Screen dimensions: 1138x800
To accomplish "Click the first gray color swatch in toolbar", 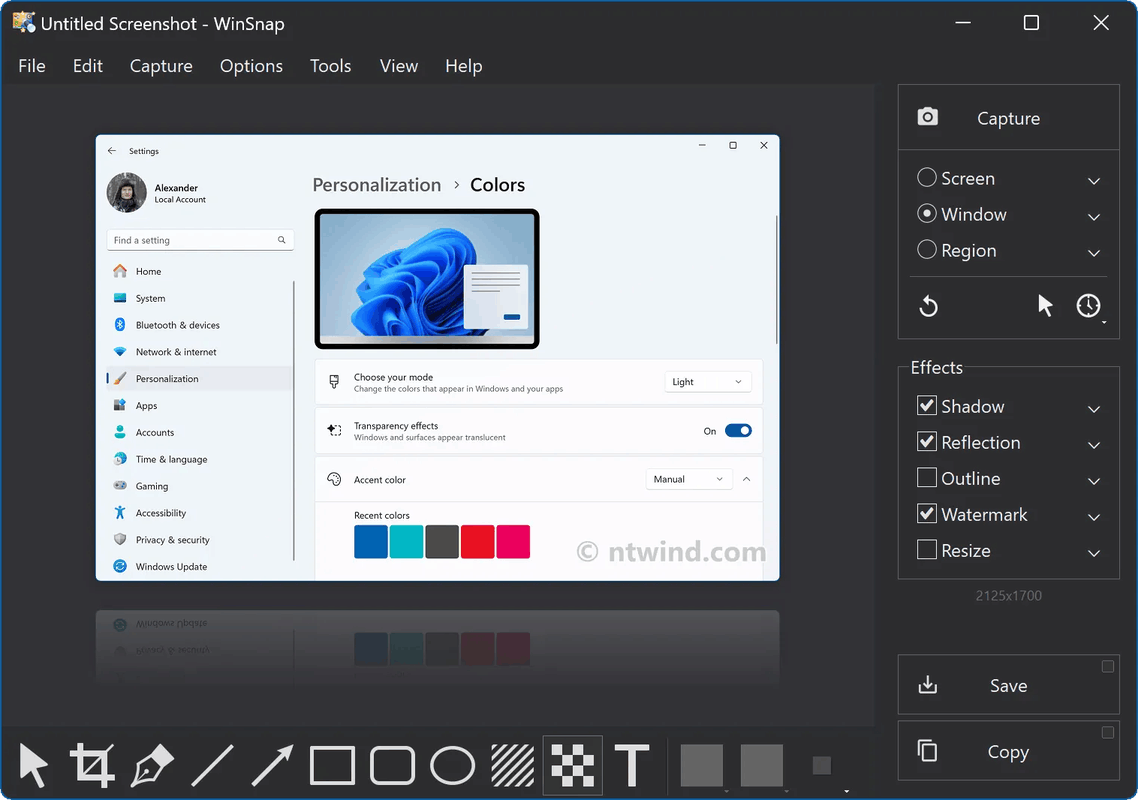I will [x=701, y=765].
